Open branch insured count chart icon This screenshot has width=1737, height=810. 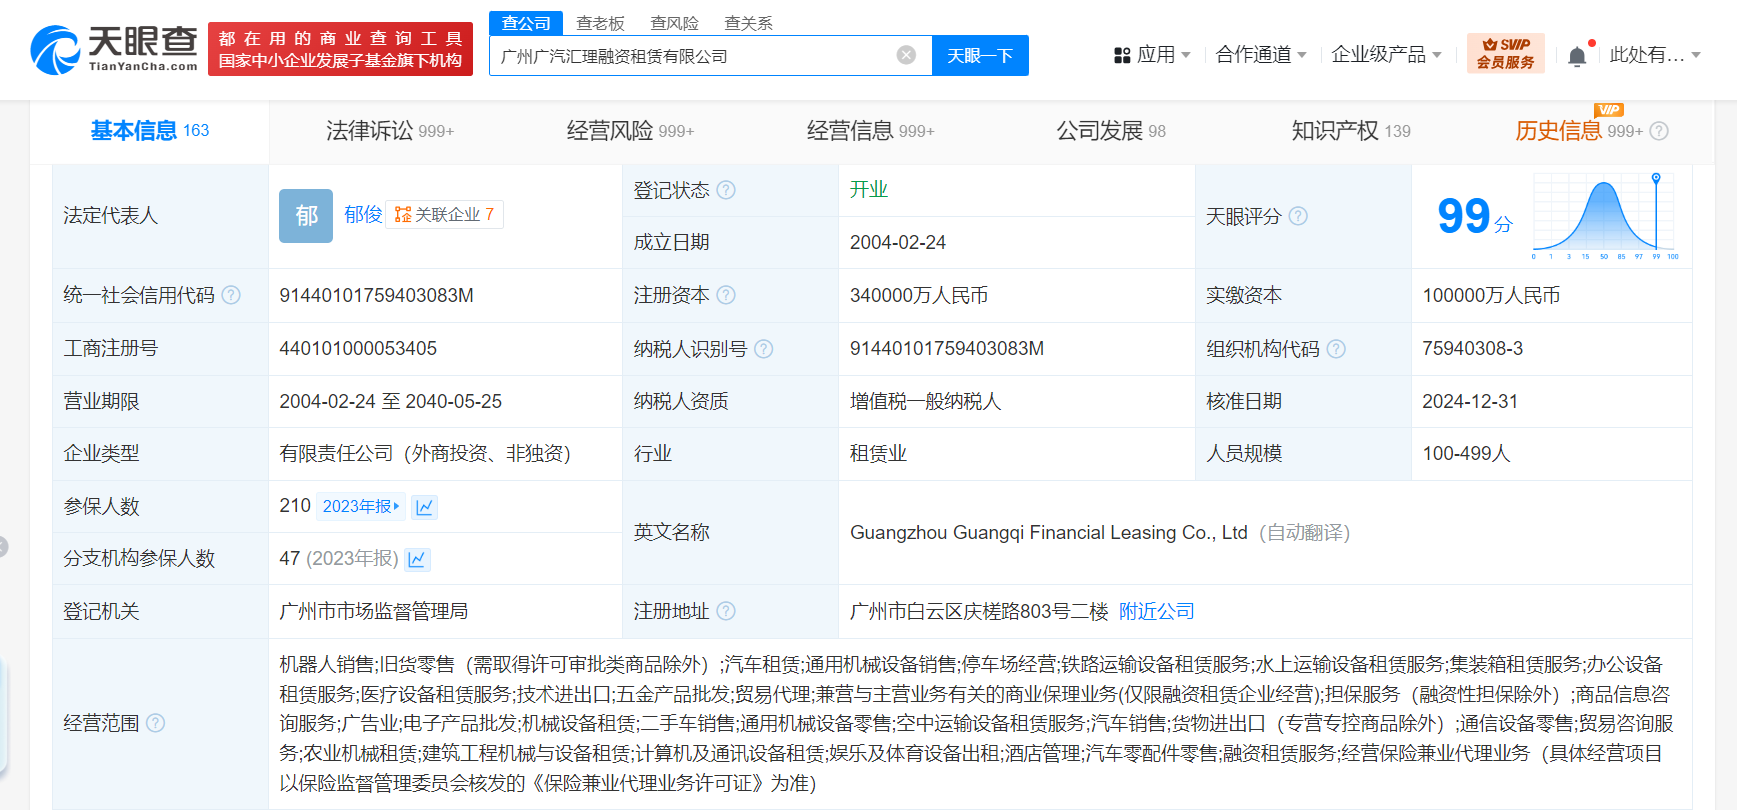point(418,559)
